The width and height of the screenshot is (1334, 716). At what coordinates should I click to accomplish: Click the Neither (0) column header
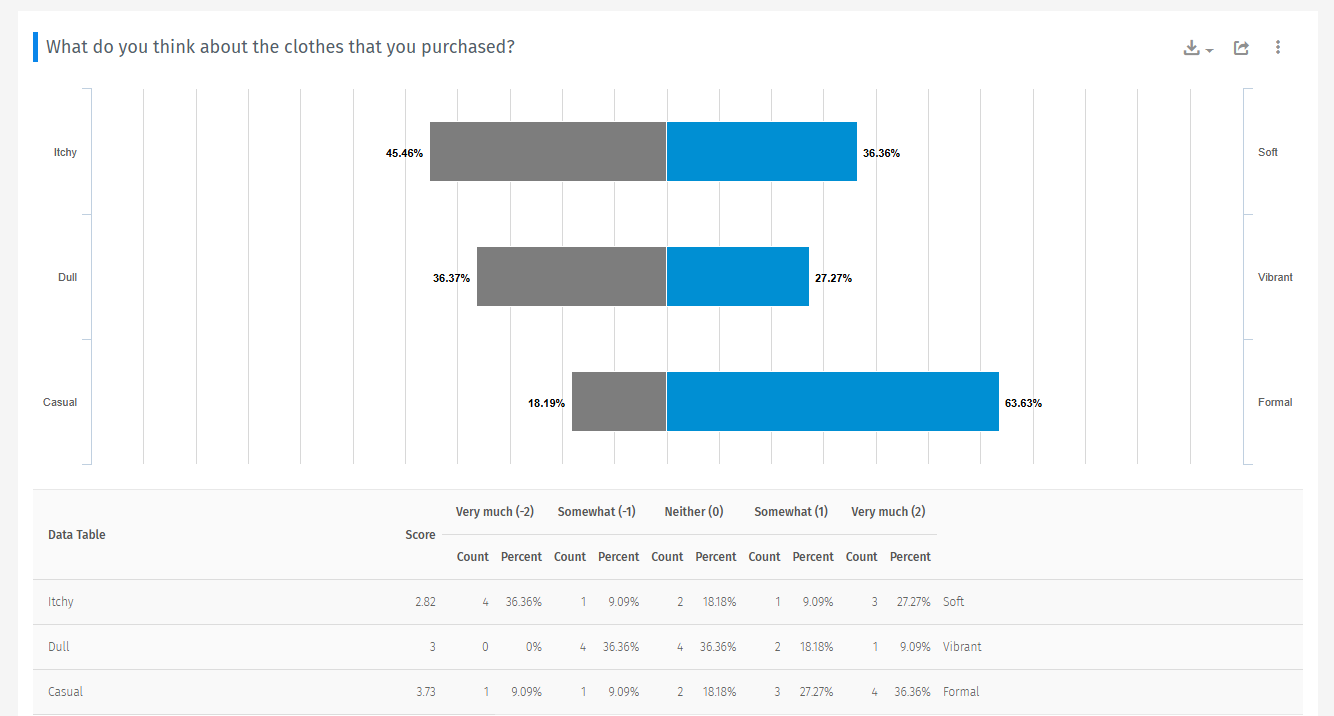(693, 511)
